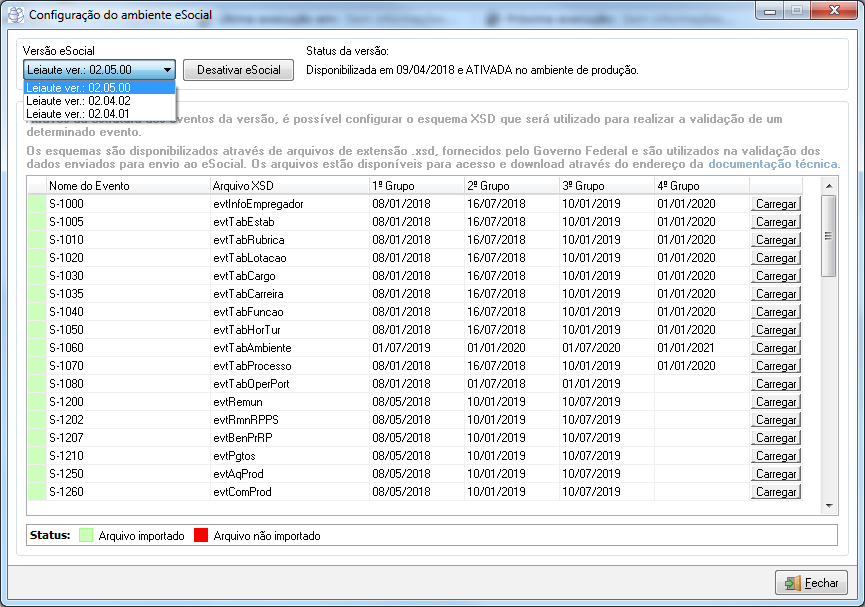Click the eSocial window title bar icon

tap(15, 15)
